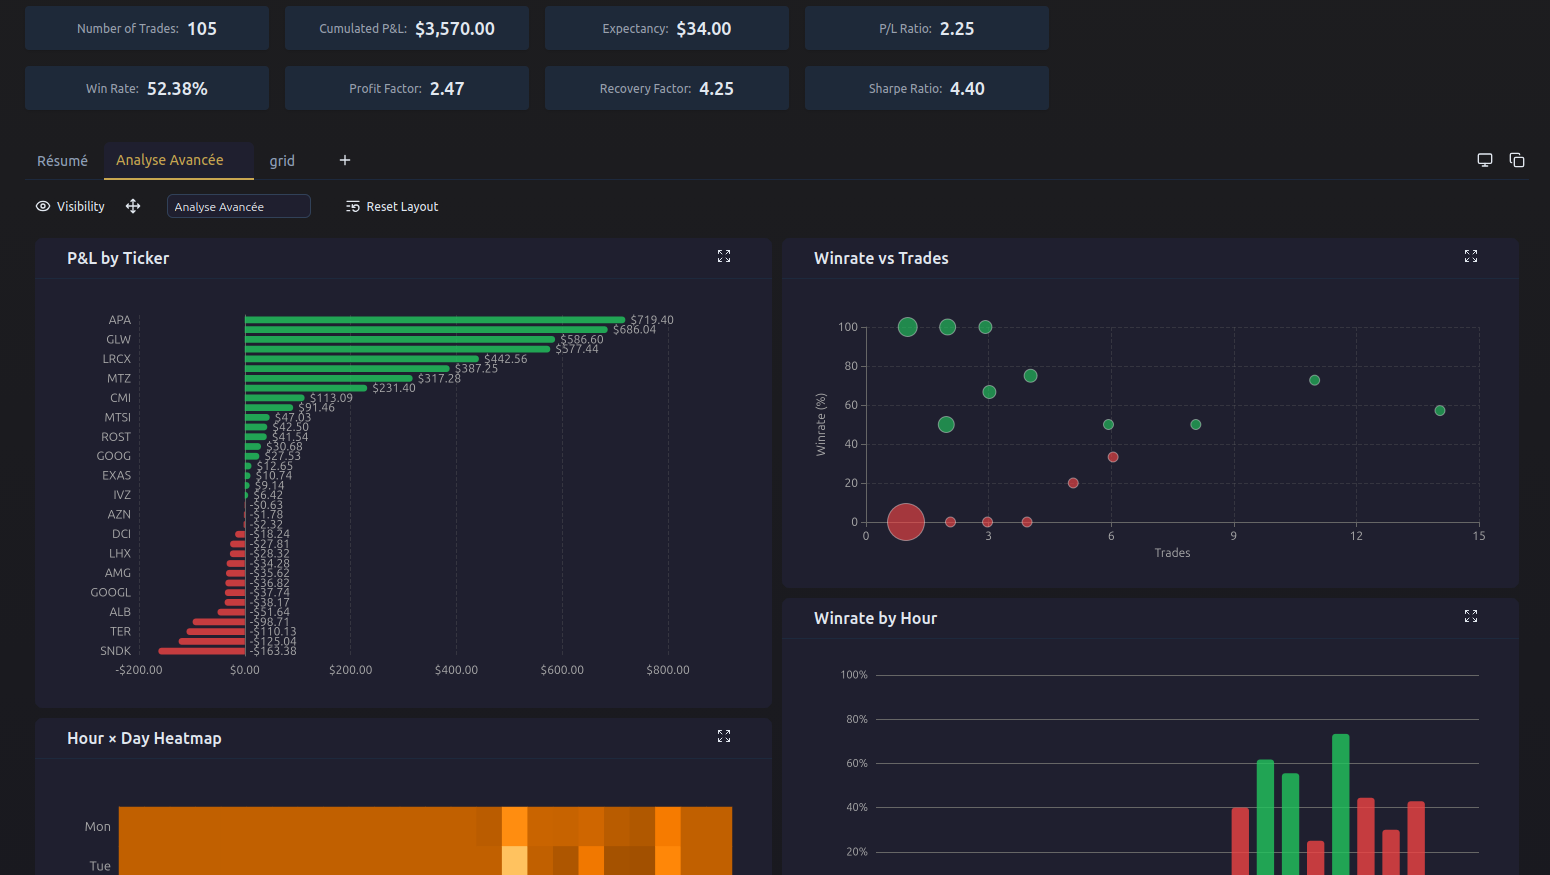
Task: Click the large red bubble at 0% winrate
Action: click(x=906, y=522)
